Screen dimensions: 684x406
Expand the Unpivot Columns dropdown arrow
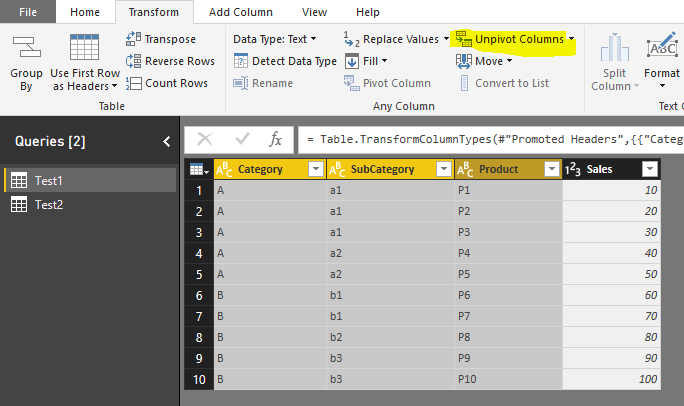pyautogui.click(x=571, y=38)
